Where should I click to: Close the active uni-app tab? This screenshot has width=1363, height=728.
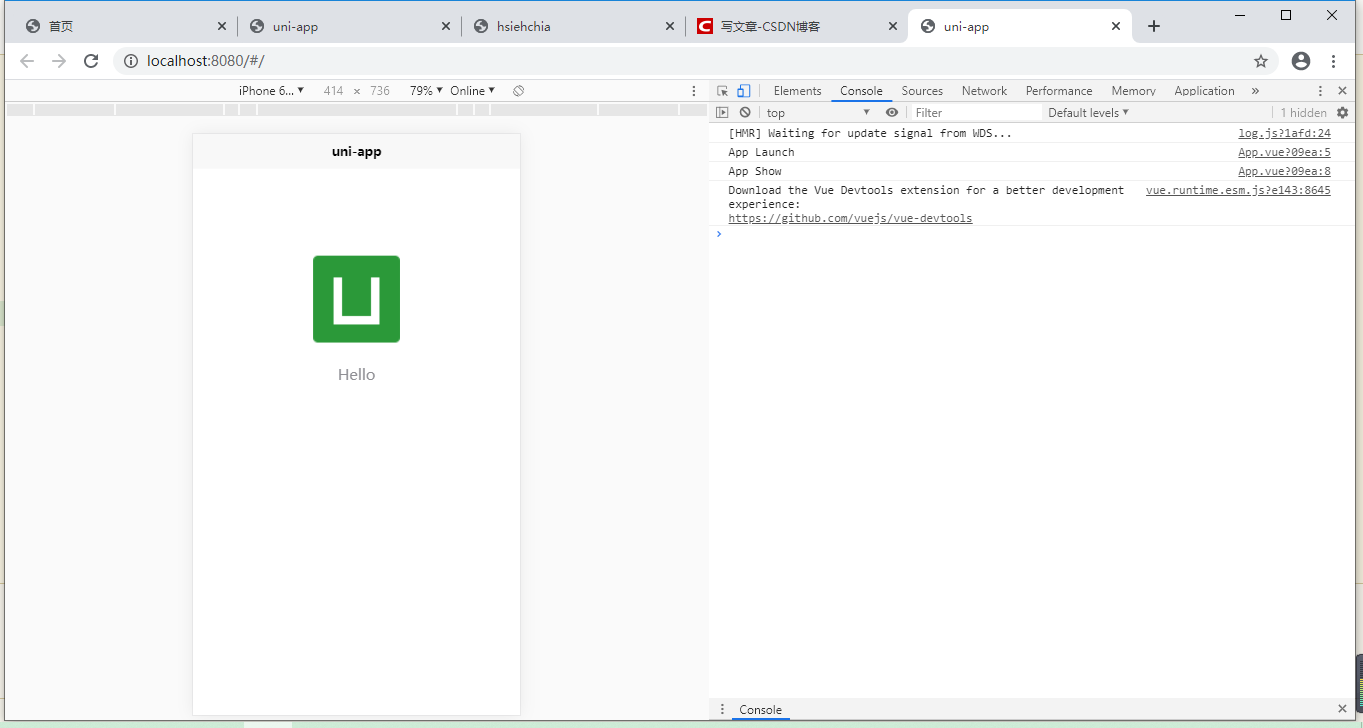pyautogui.click(x=1116, y=27)
